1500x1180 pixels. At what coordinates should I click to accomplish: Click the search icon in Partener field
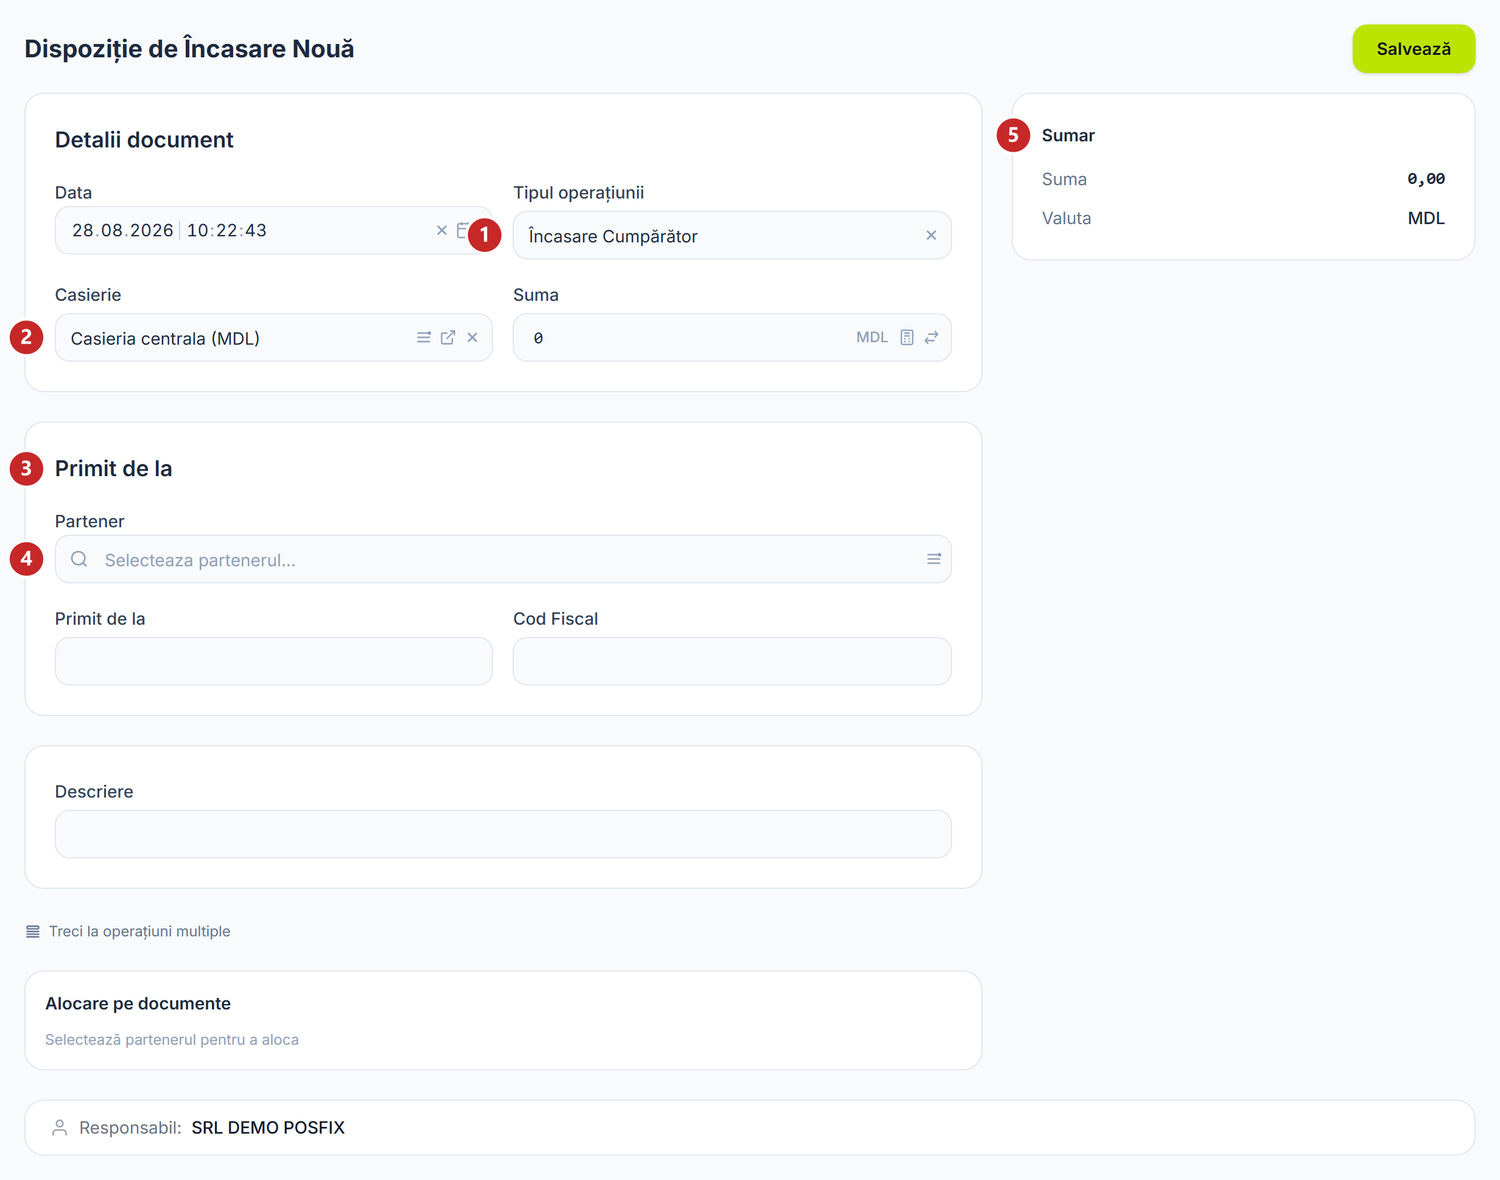tap(79, 559)
